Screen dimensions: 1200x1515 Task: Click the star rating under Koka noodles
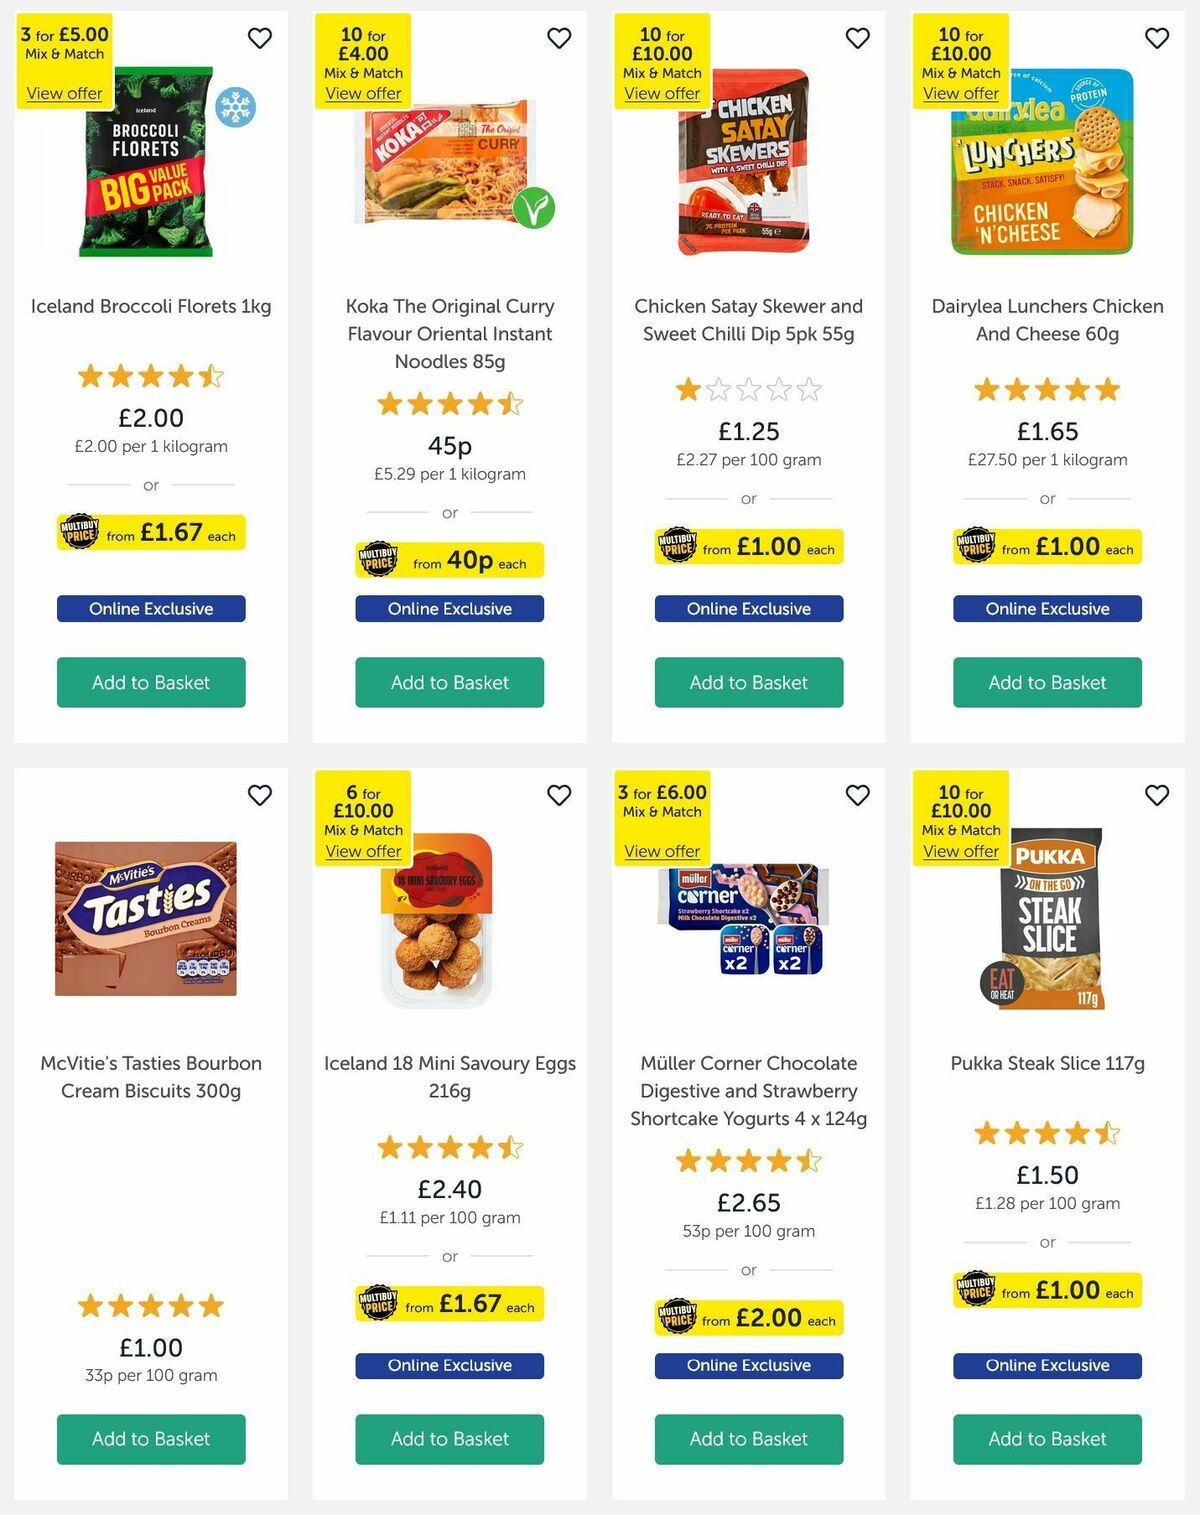click(x=448, y=404)
